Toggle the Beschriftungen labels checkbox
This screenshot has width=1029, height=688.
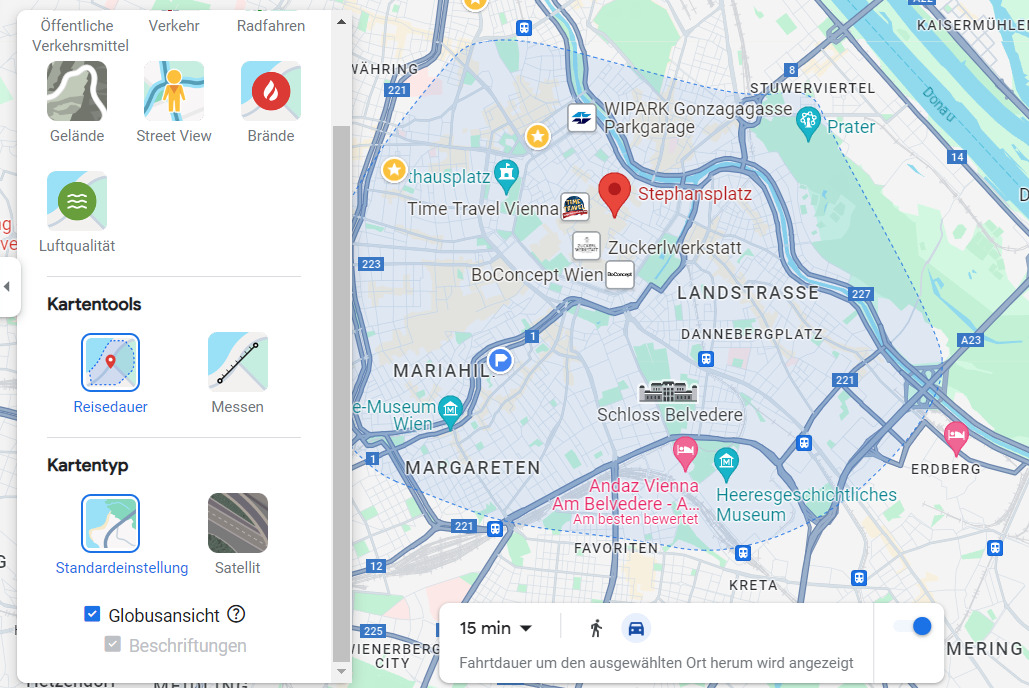(113, 644)
